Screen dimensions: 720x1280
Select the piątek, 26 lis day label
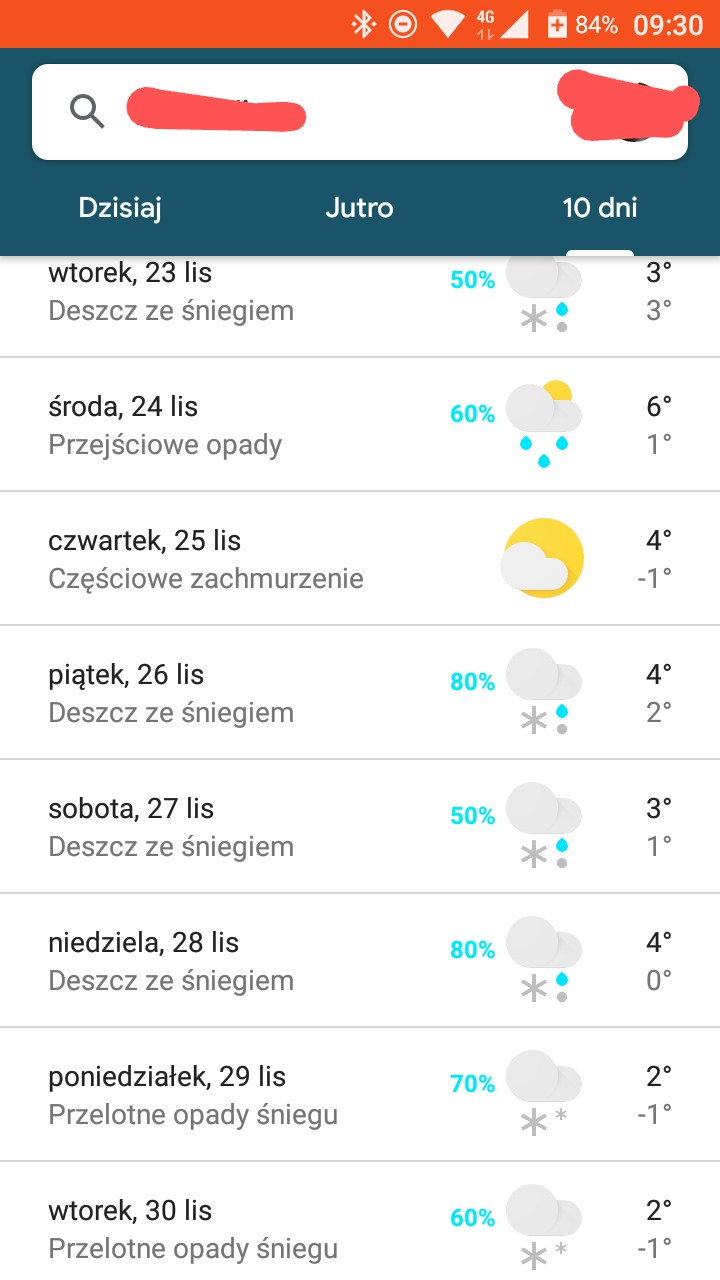126,675
